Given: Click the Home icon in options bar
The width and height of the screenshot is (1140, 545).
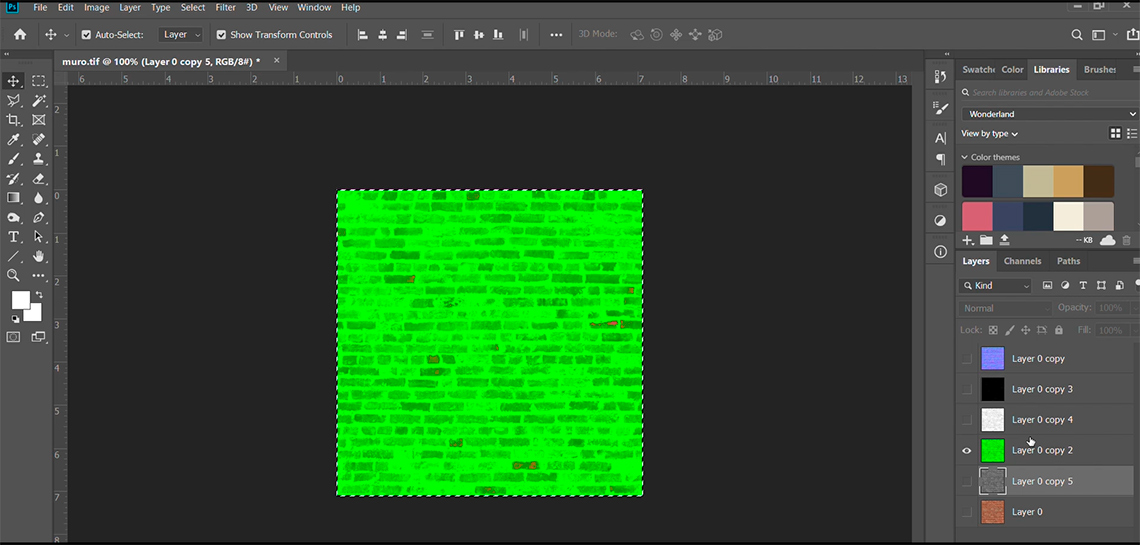Looking at the screenshot, I should coord(19,35).
